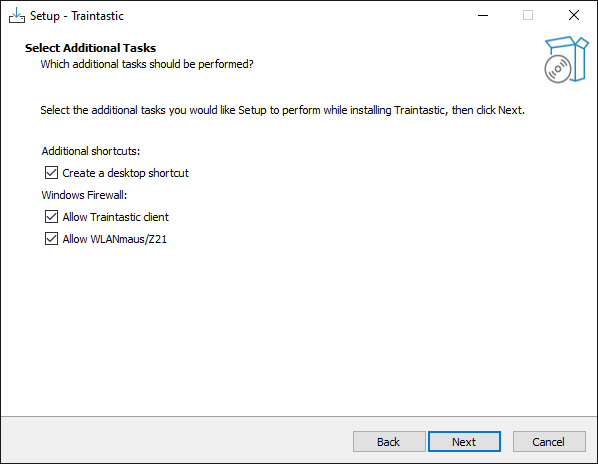This screenshot has width=598, height=464.
Task: Click the installer box with disc icon
Action: pyautogui.click(x=566, y=59)
